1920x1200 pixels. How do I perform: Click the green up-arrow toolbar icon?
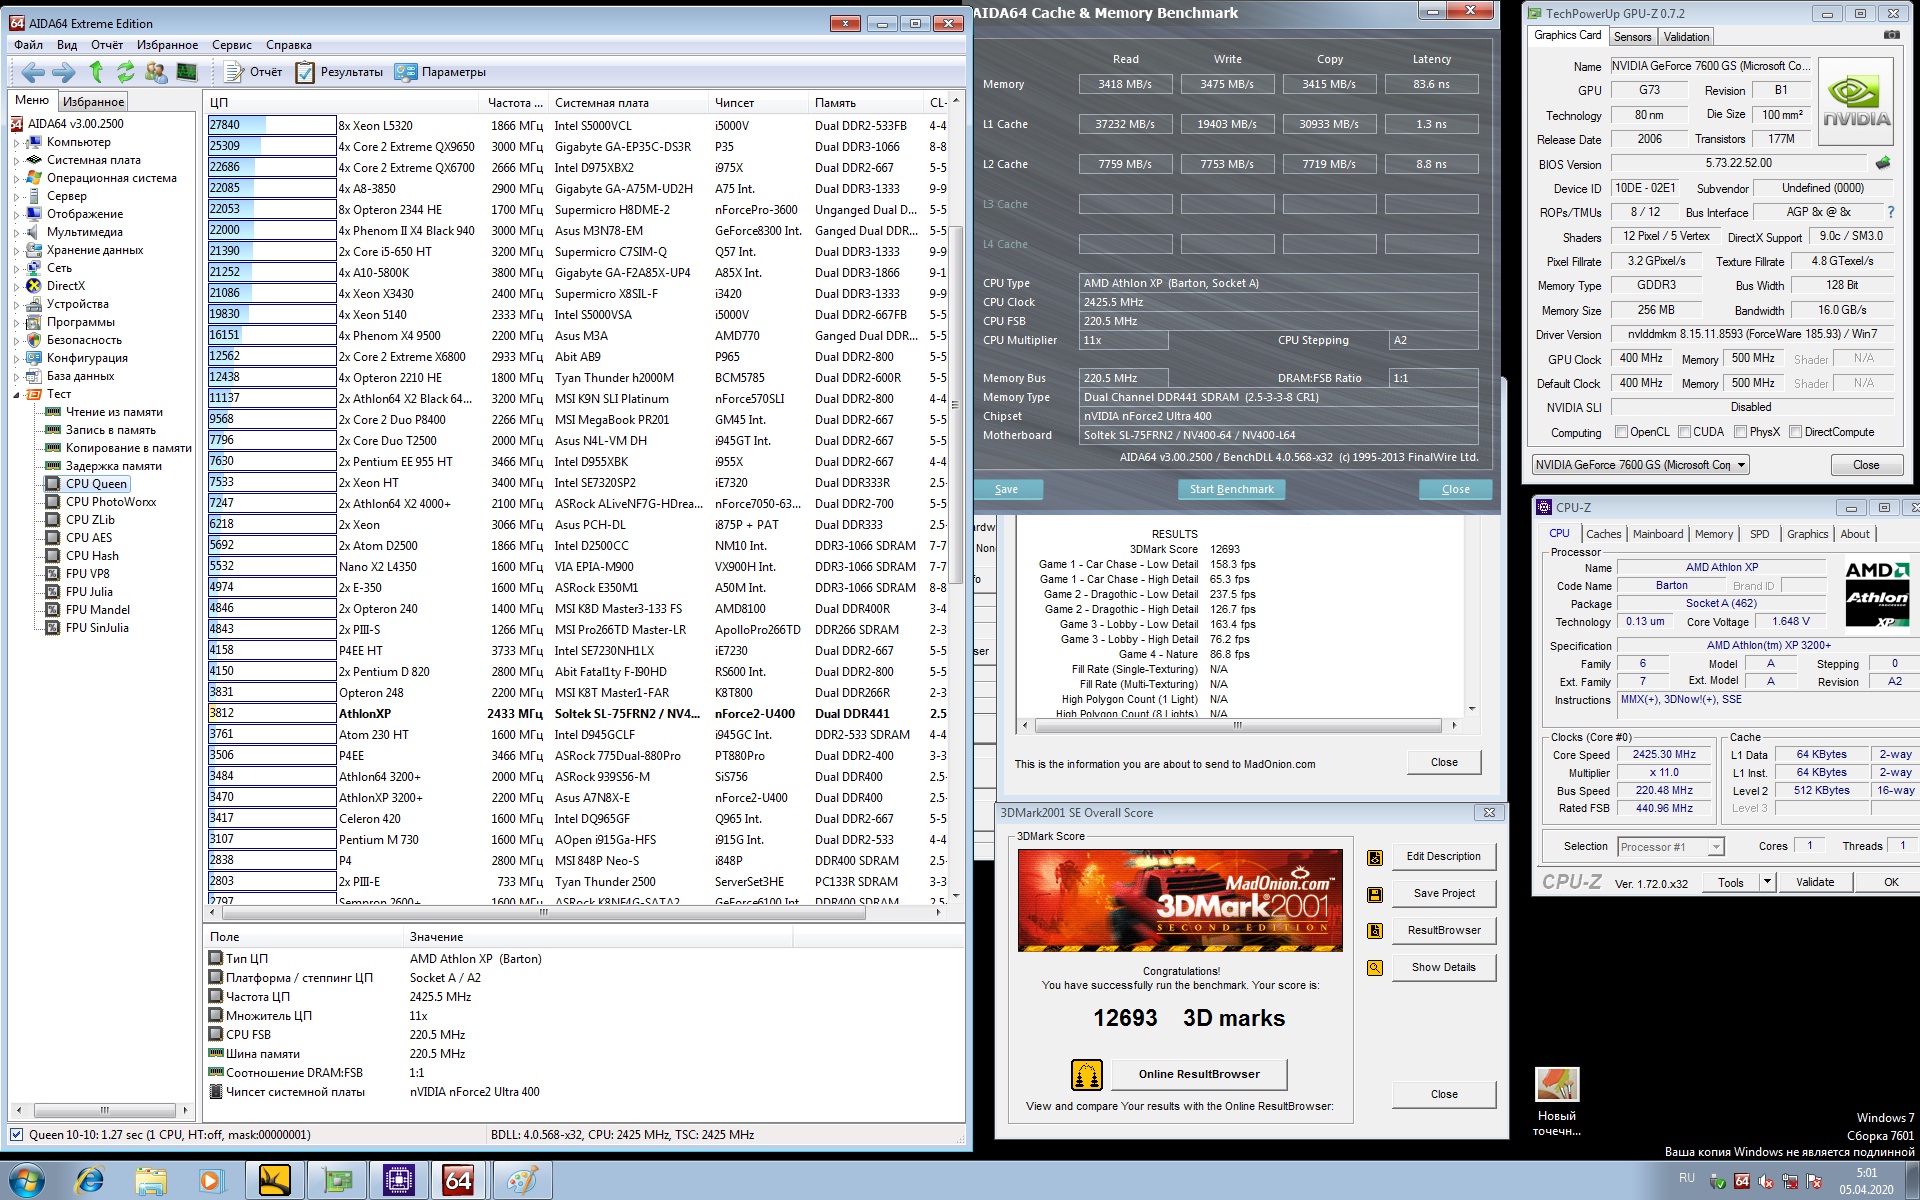pos(96,72)
